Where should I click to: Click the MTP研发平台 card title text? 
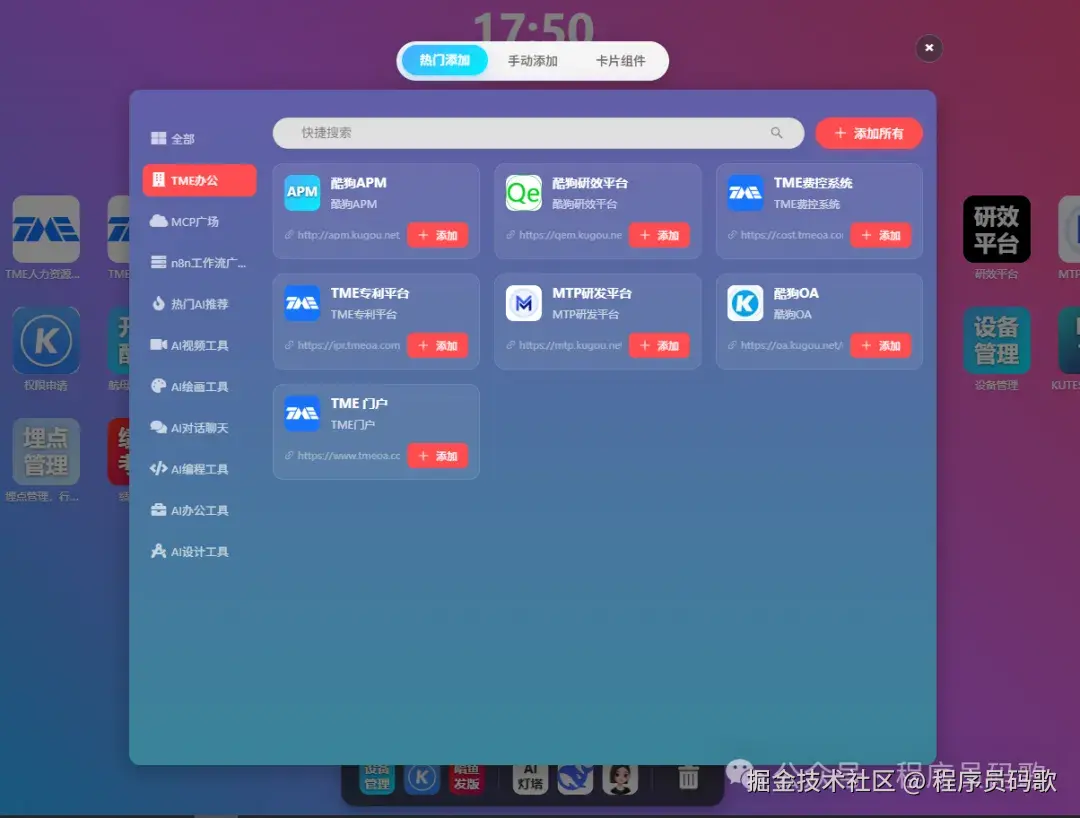[x=592, y=293]
